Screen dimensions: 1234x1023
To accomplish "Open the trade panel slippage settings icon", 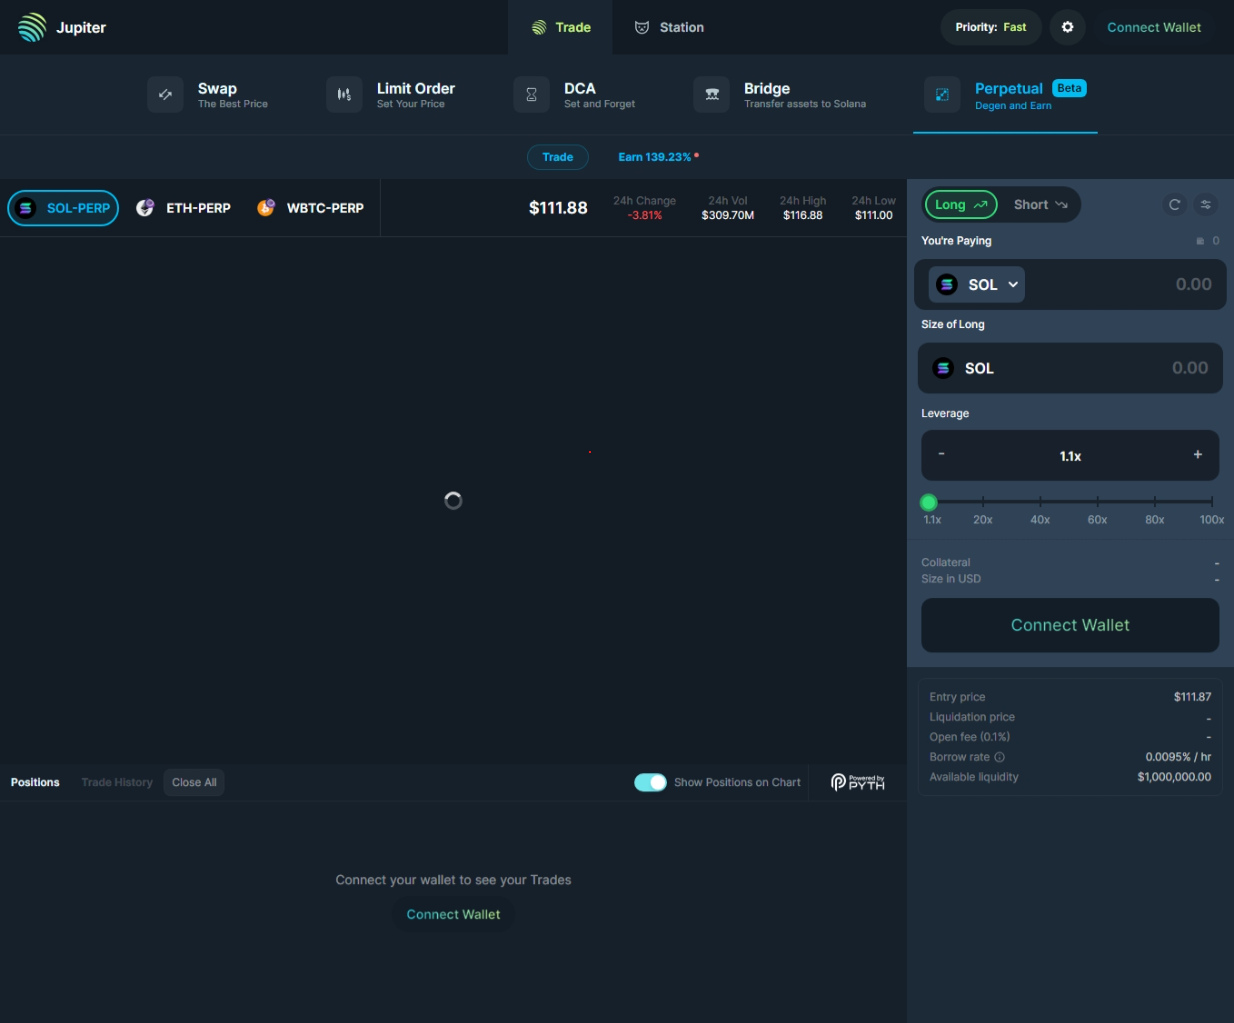I will click(x=1206, y=205).
